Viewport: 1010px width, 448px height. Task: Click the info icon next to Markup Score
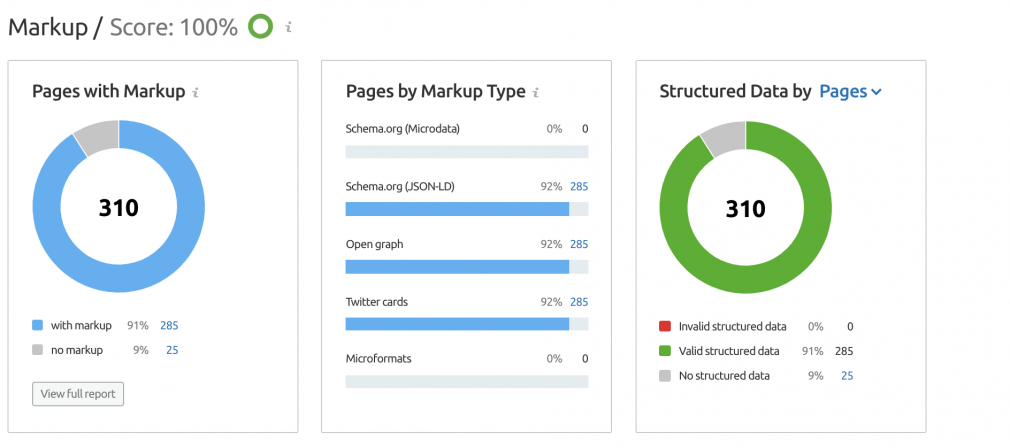(x=289, y=27)
